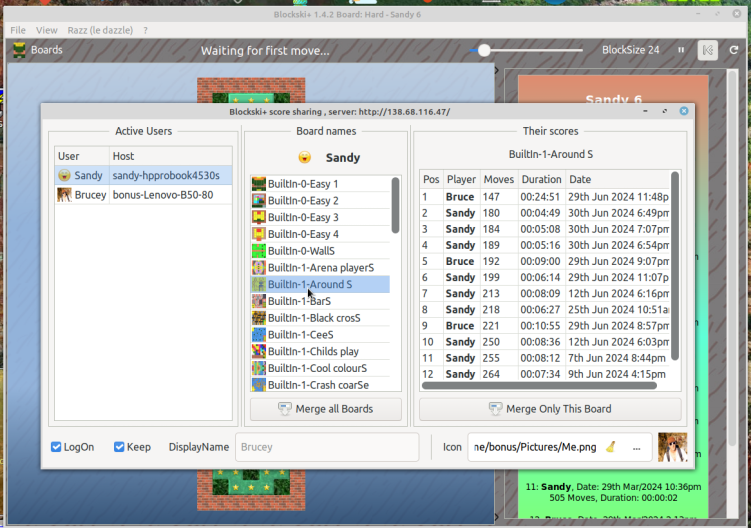Click the Boards icon in toolbar
751x528 pixels.
pos(19,50)
